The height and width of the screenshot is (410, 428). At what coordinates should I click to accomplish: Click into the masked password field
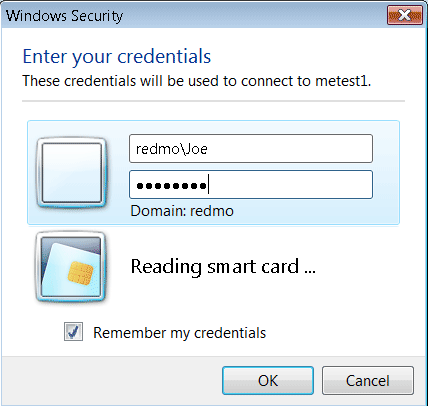point(251,185)
